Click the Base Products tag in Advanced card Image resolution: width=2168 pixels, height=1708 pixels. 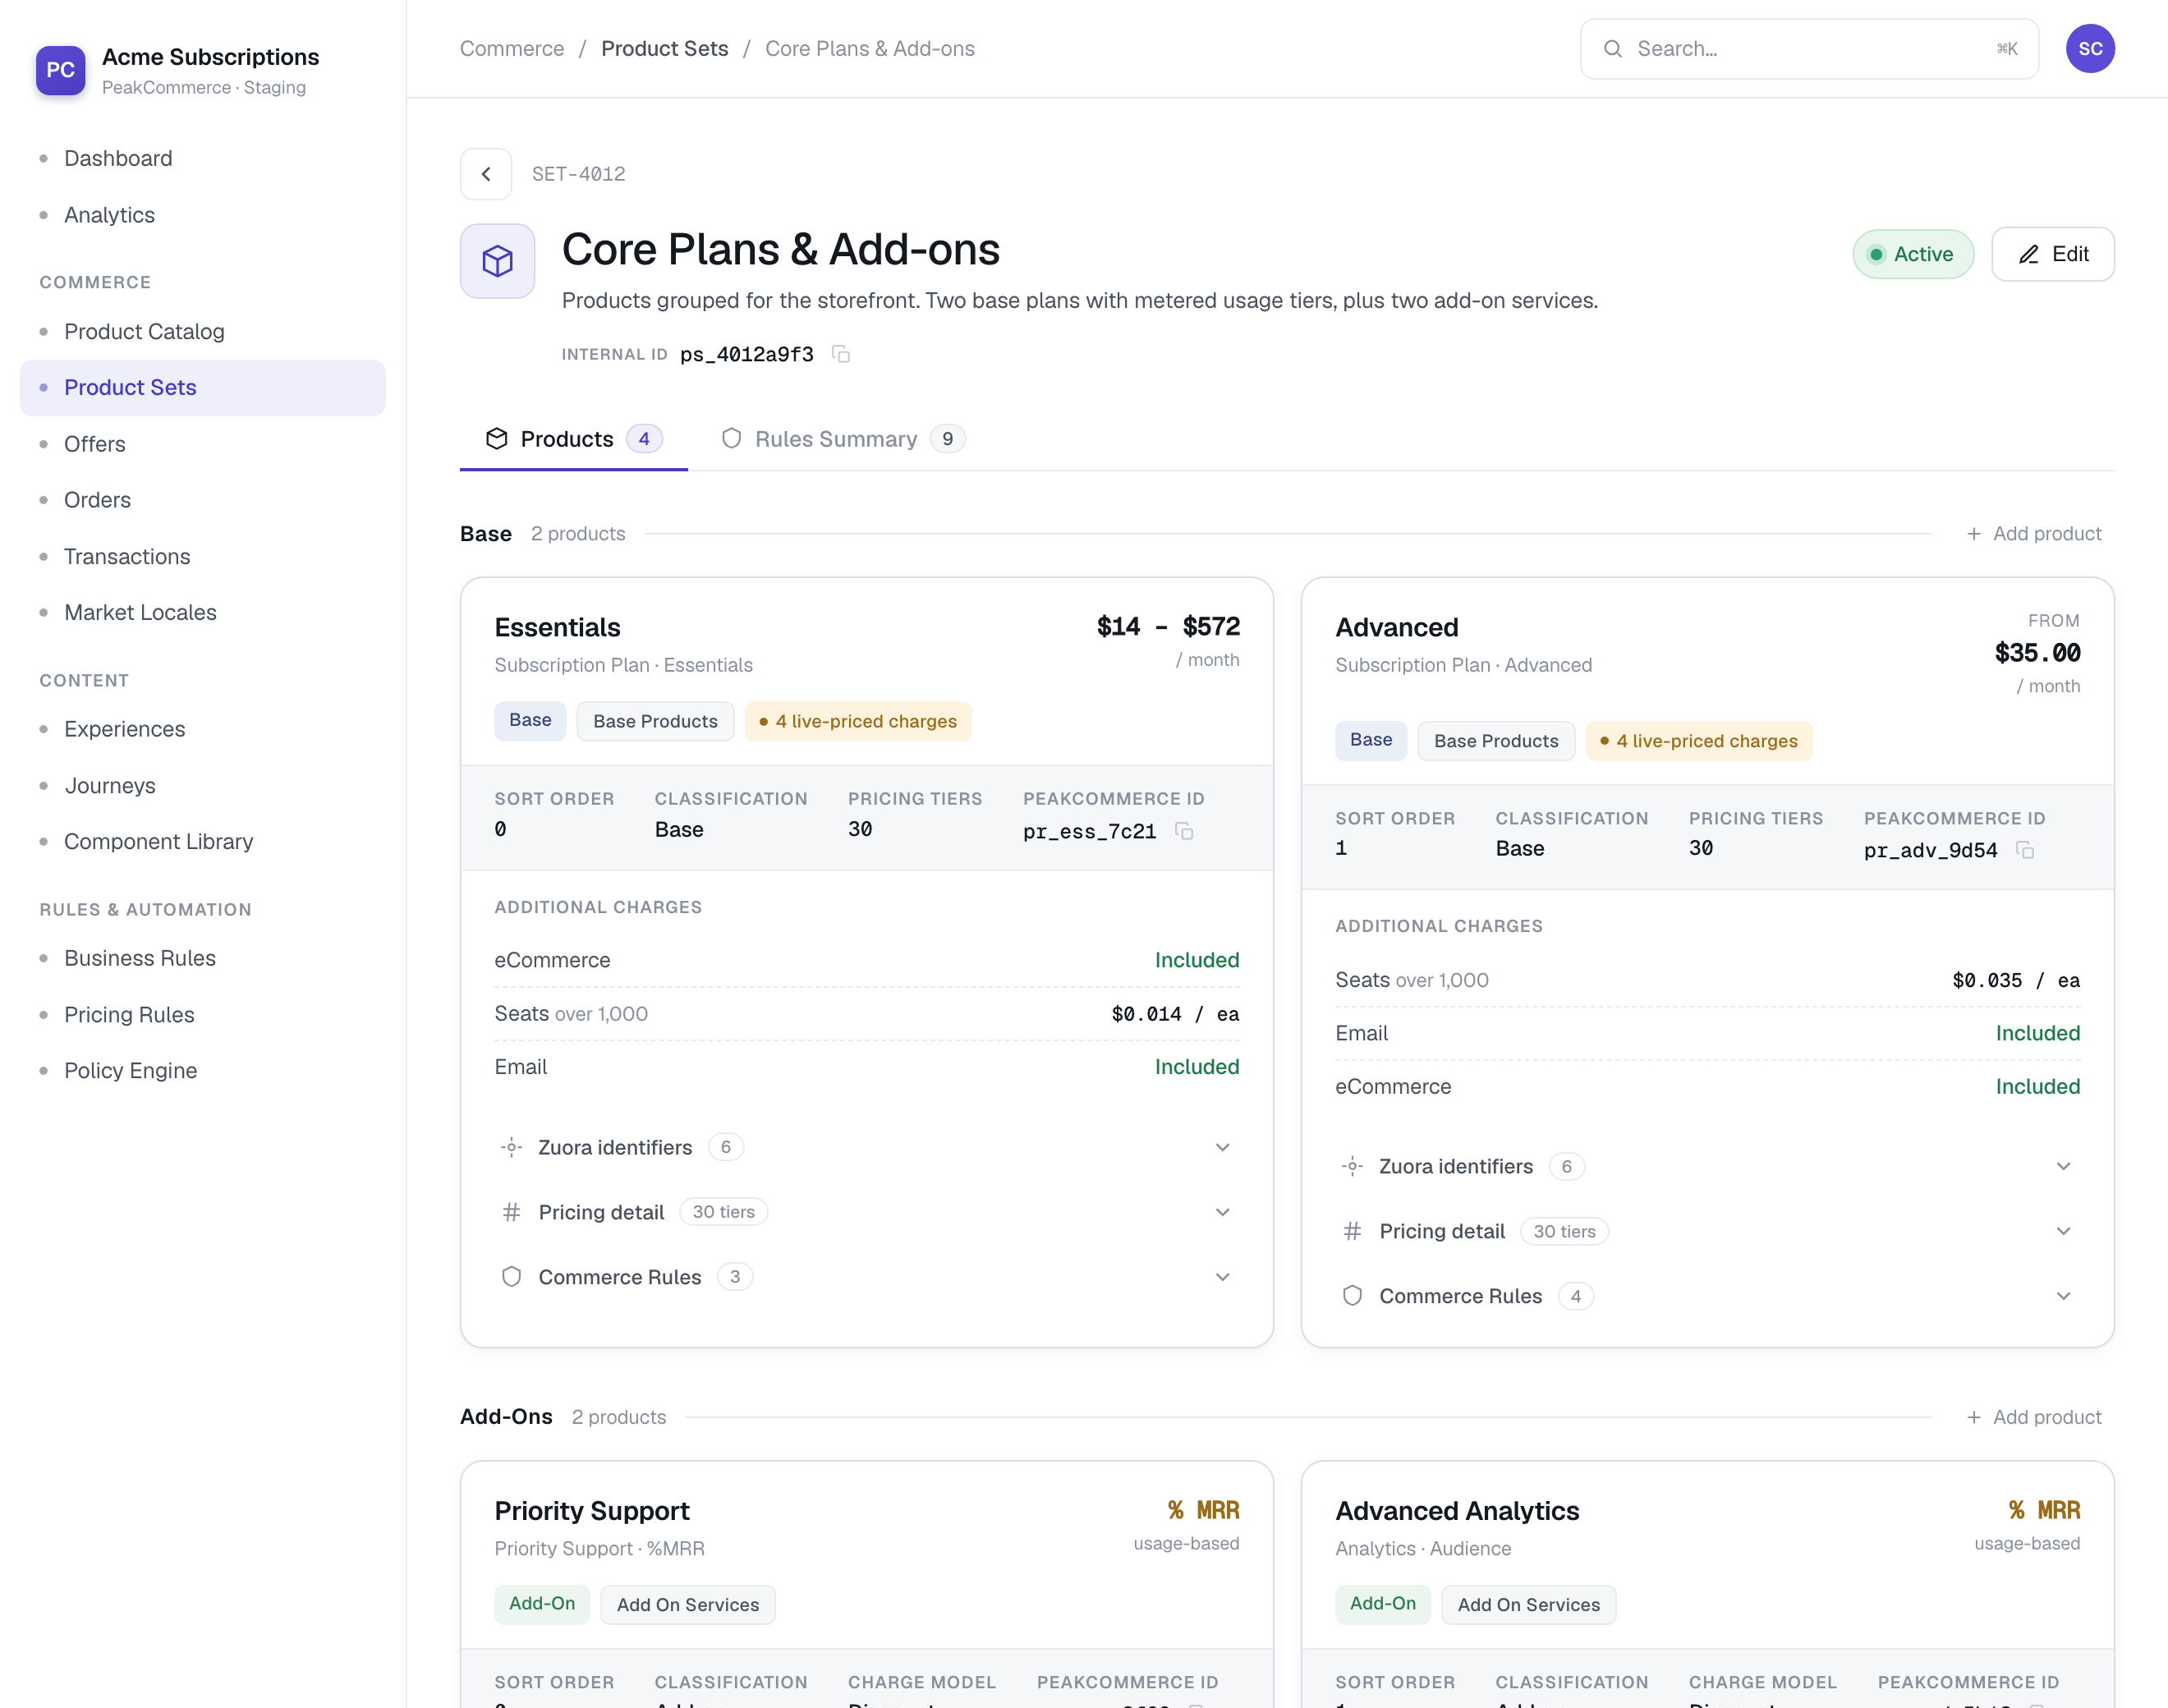[x=1496, y=741]
